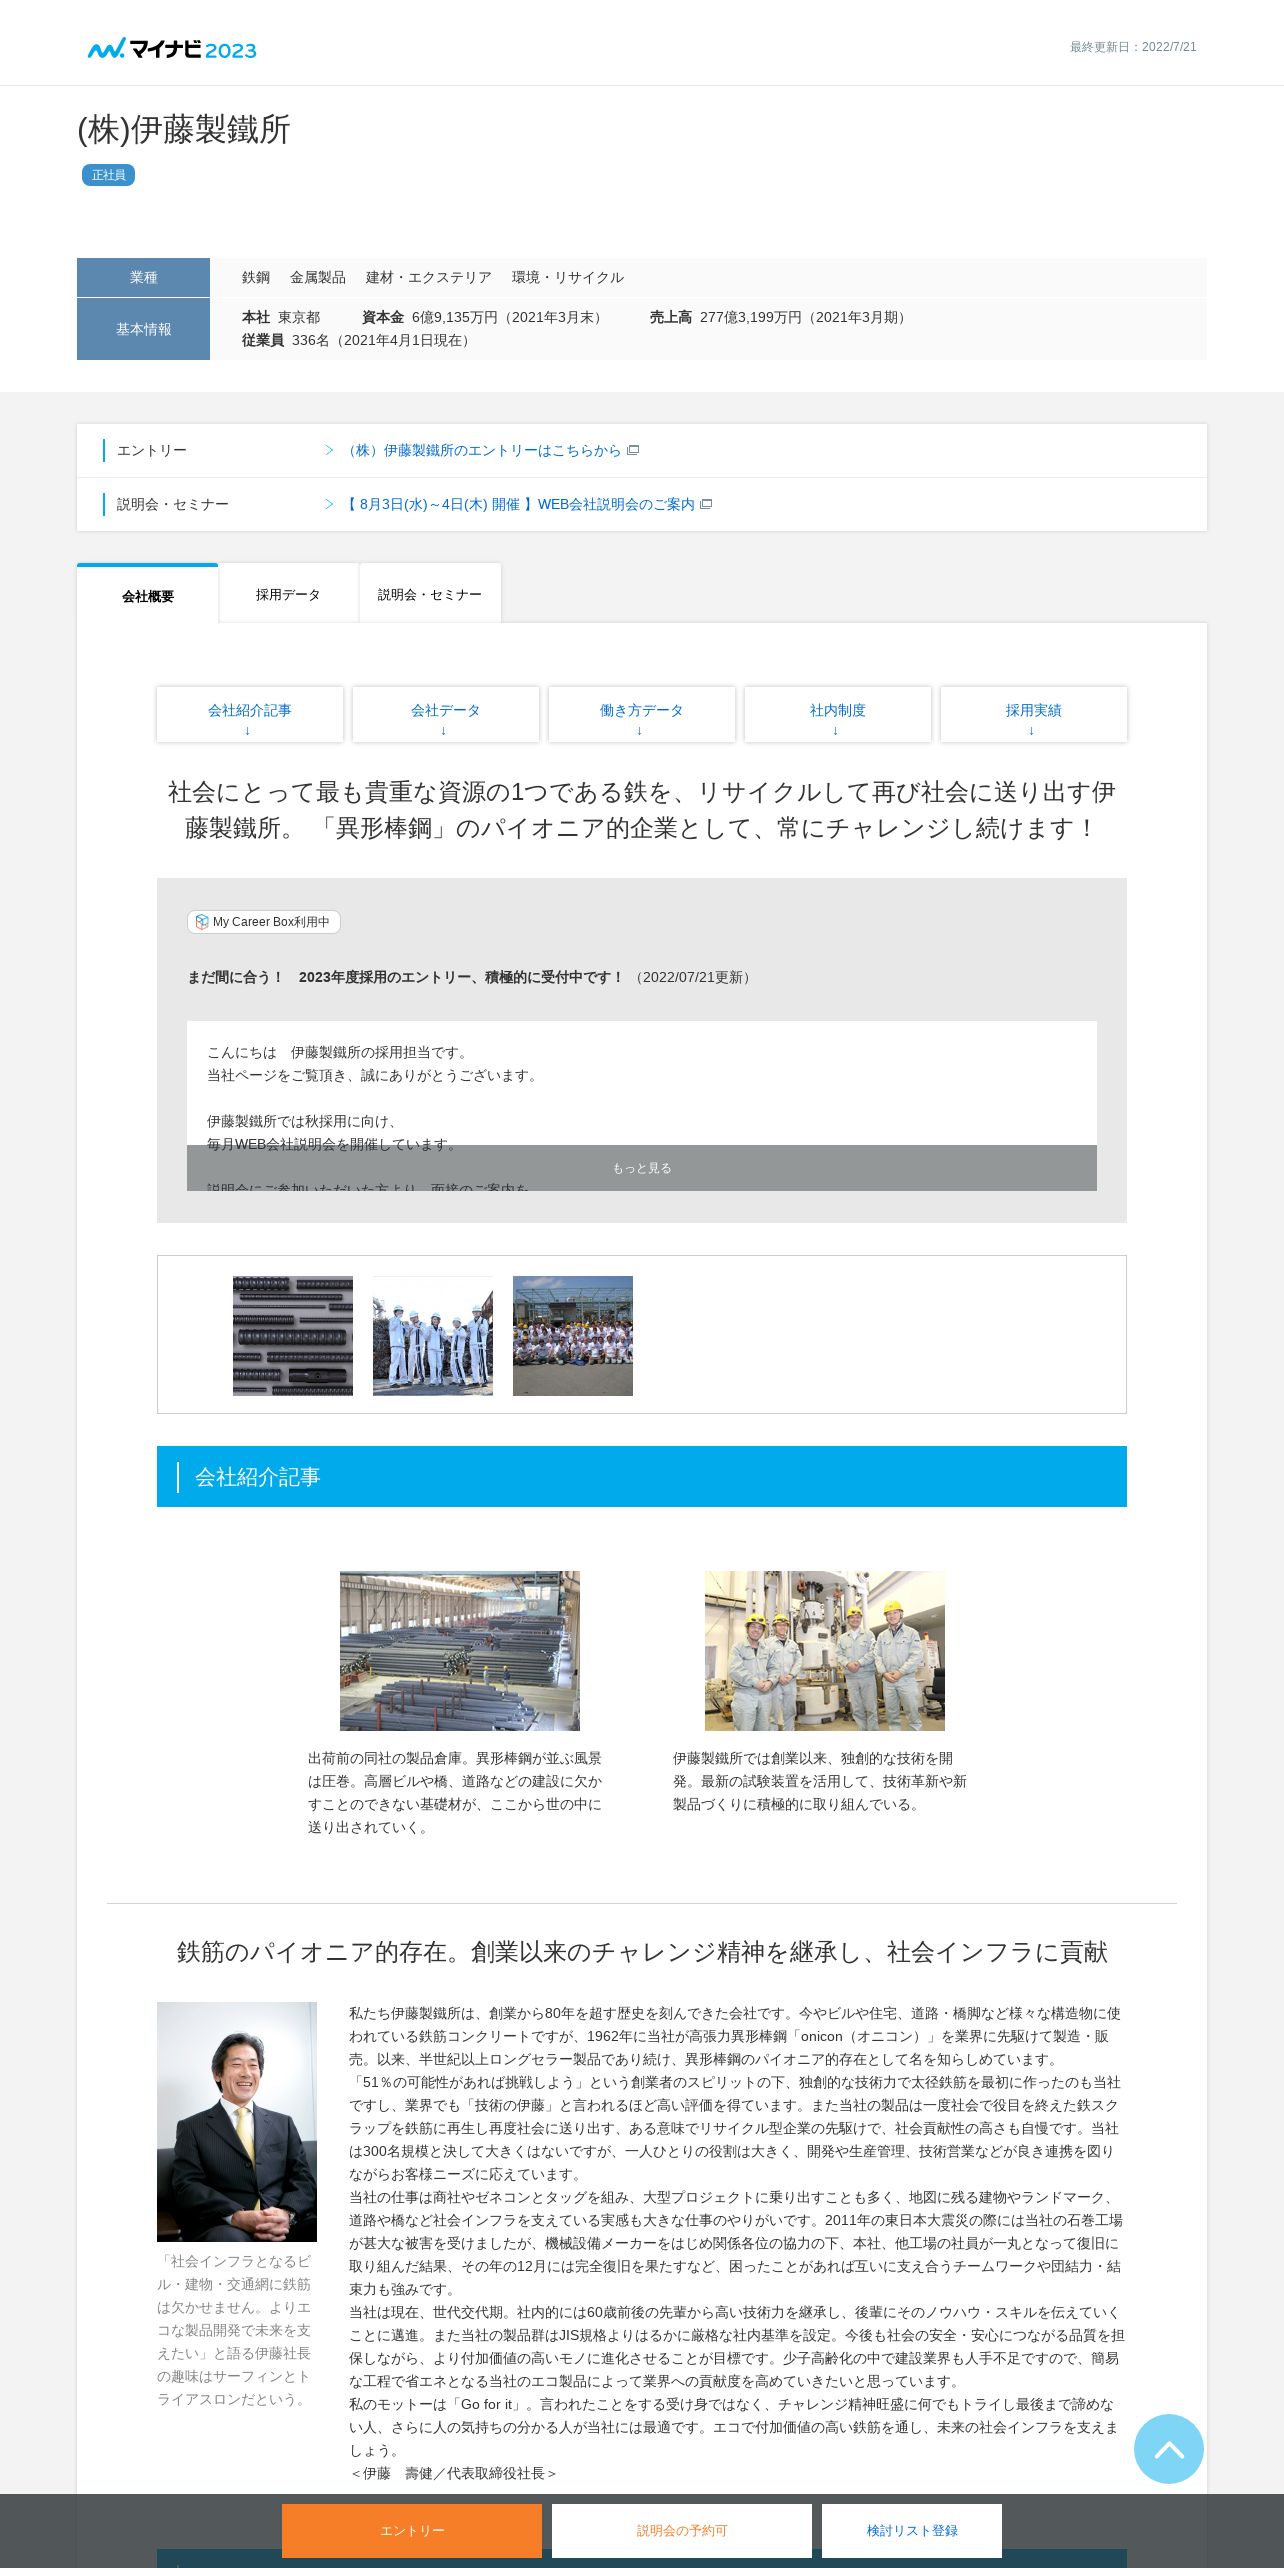Screen dimensions: 1284x2568
Task: Jump to 会社データ section
Action: [x=446, y=715]
